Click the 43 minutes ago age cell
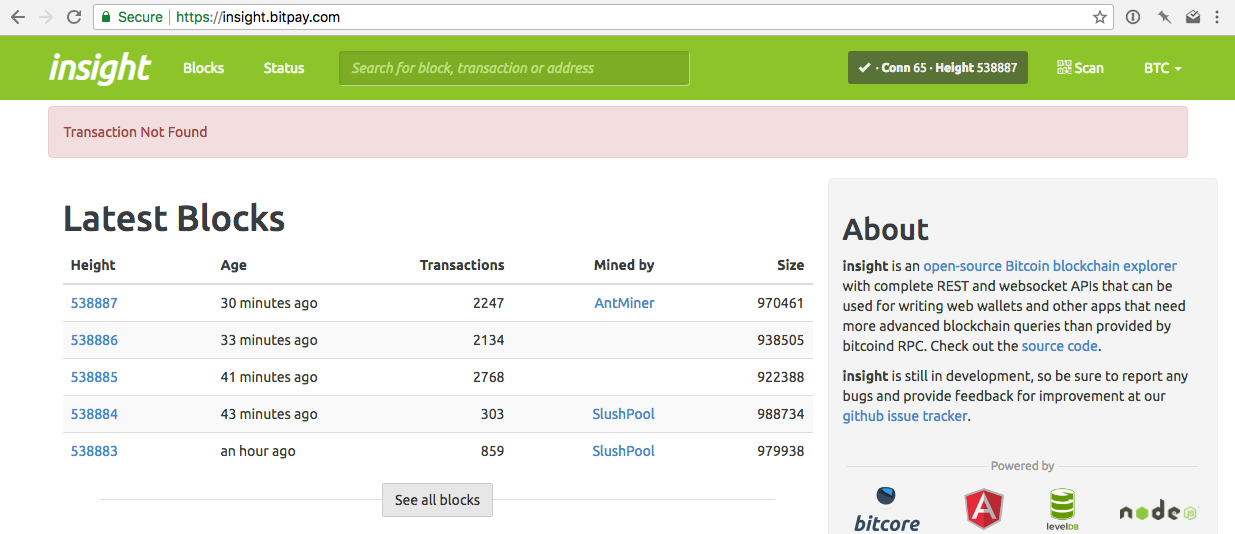Viewport: 1235px width, 534px height. point(269,414)
